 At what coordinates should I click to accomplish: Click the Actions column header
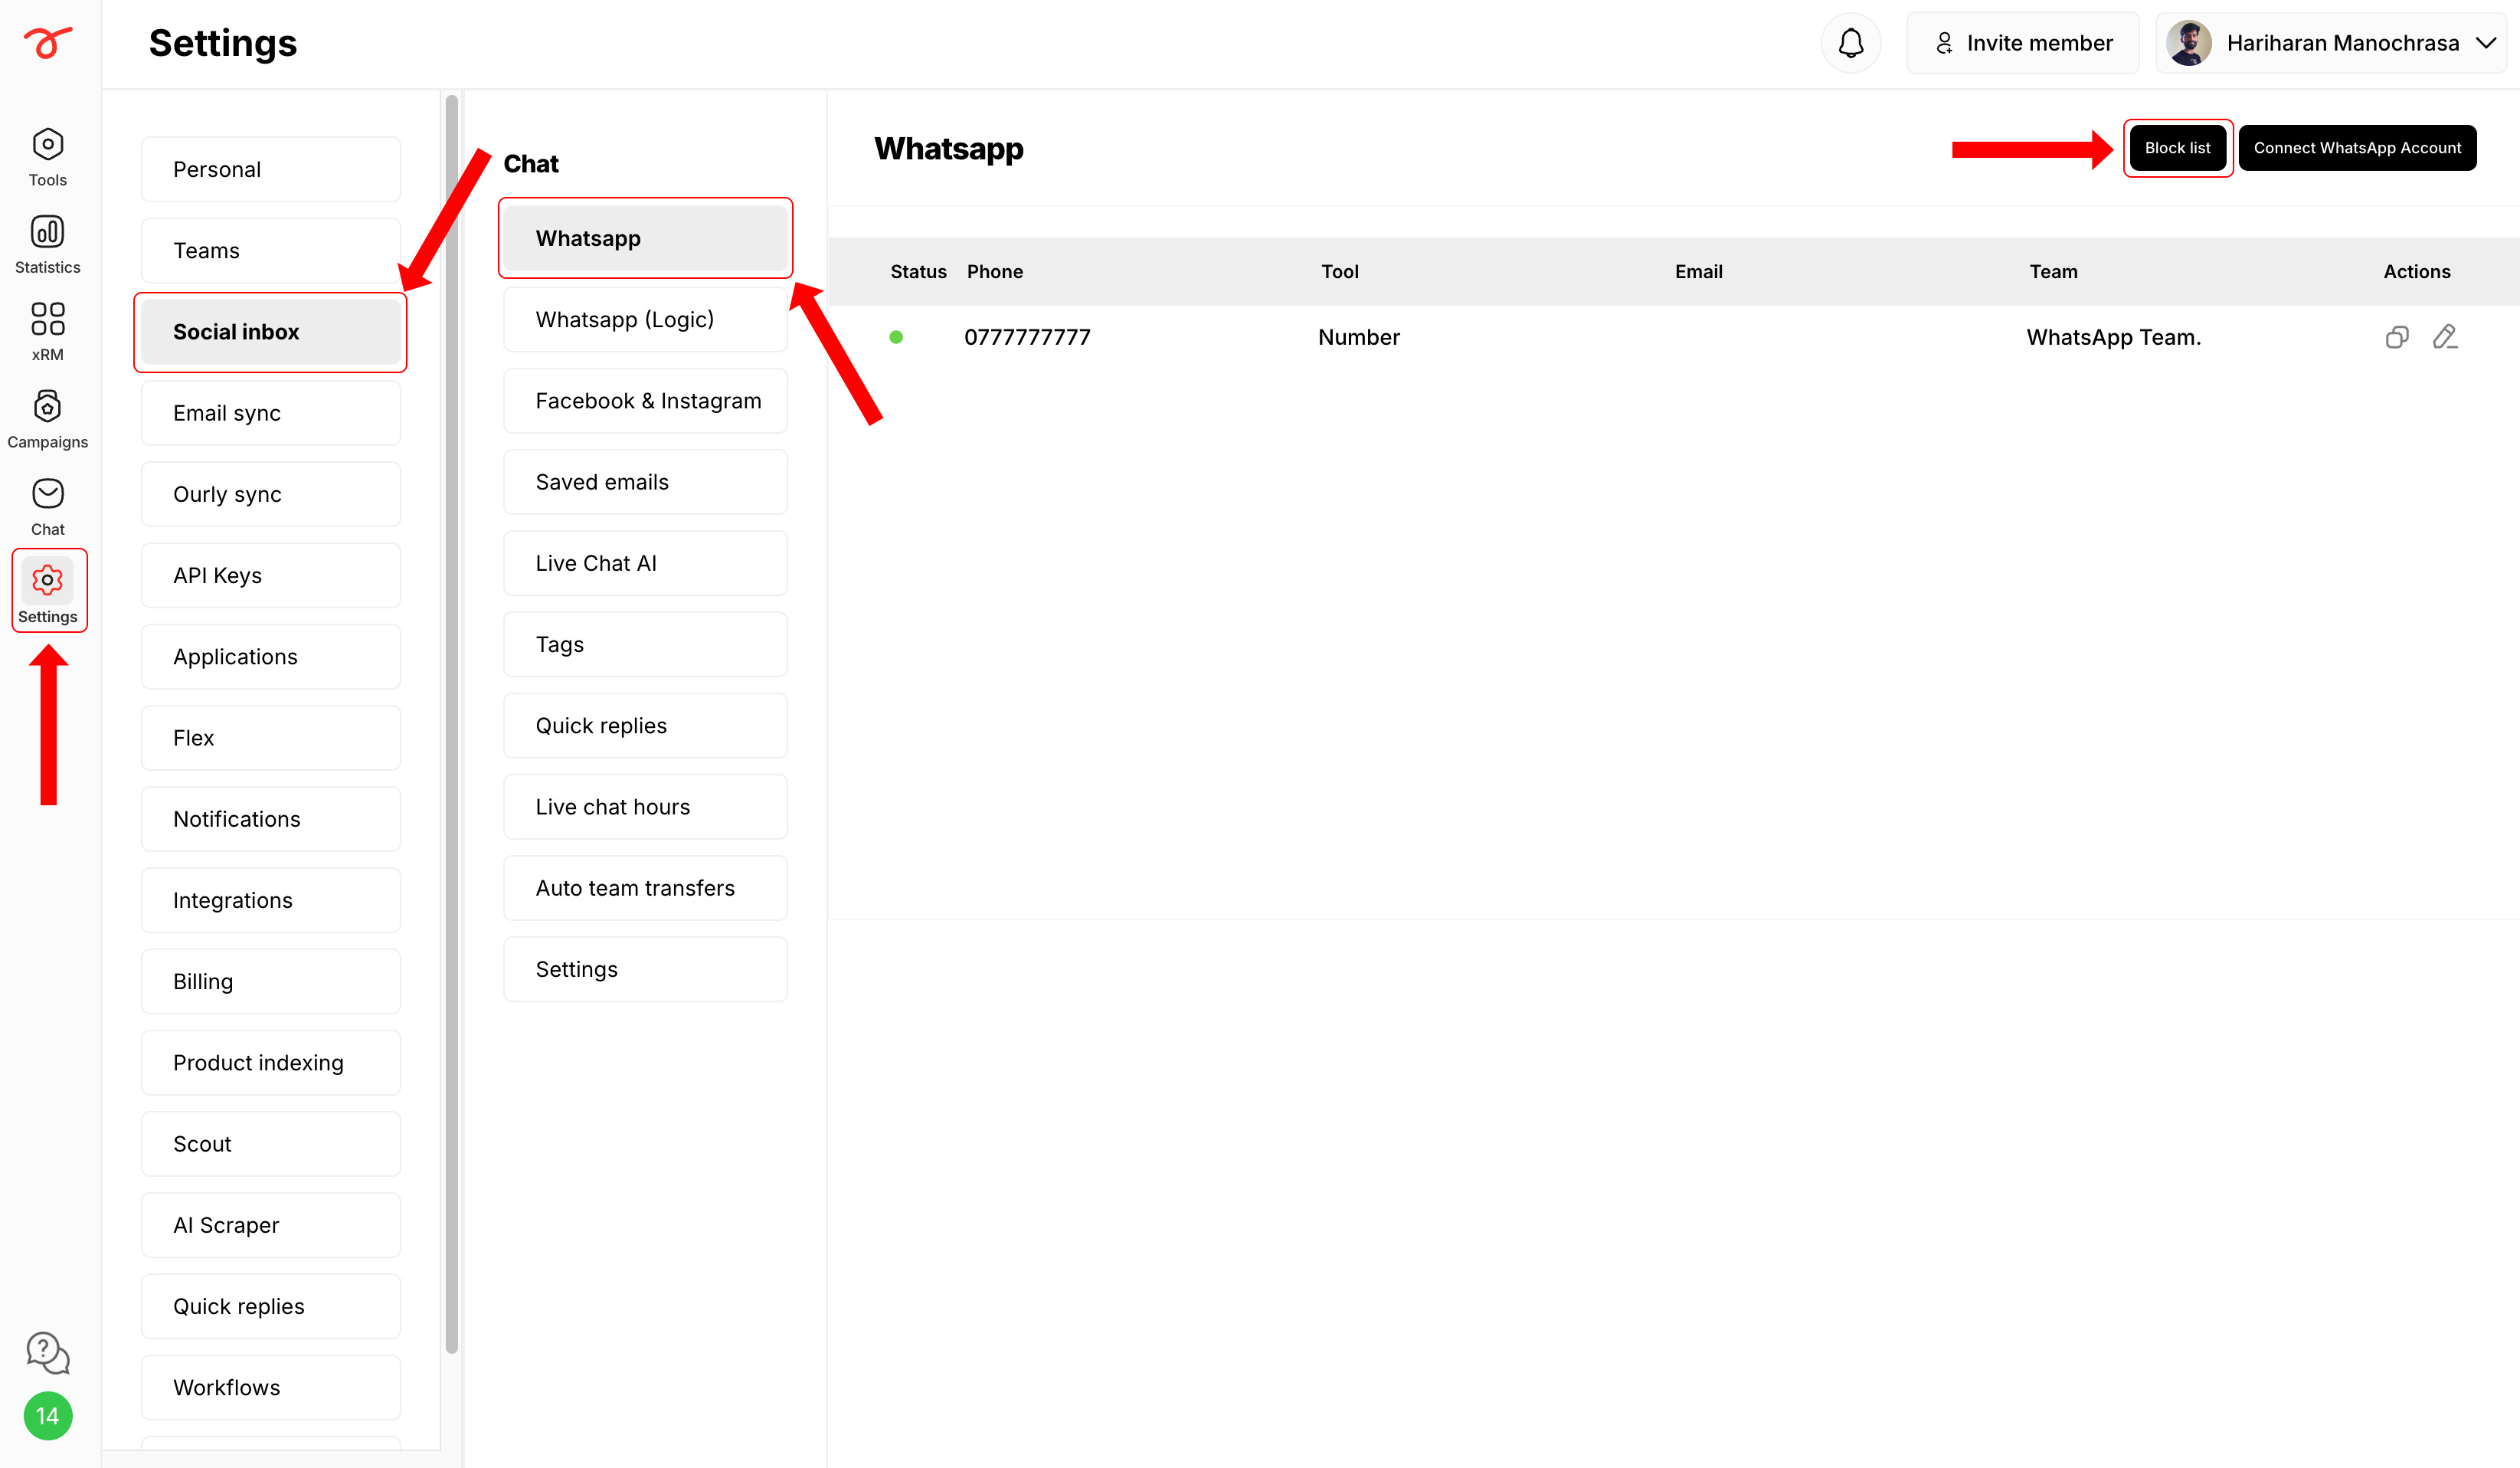(x=2416, y=271)
